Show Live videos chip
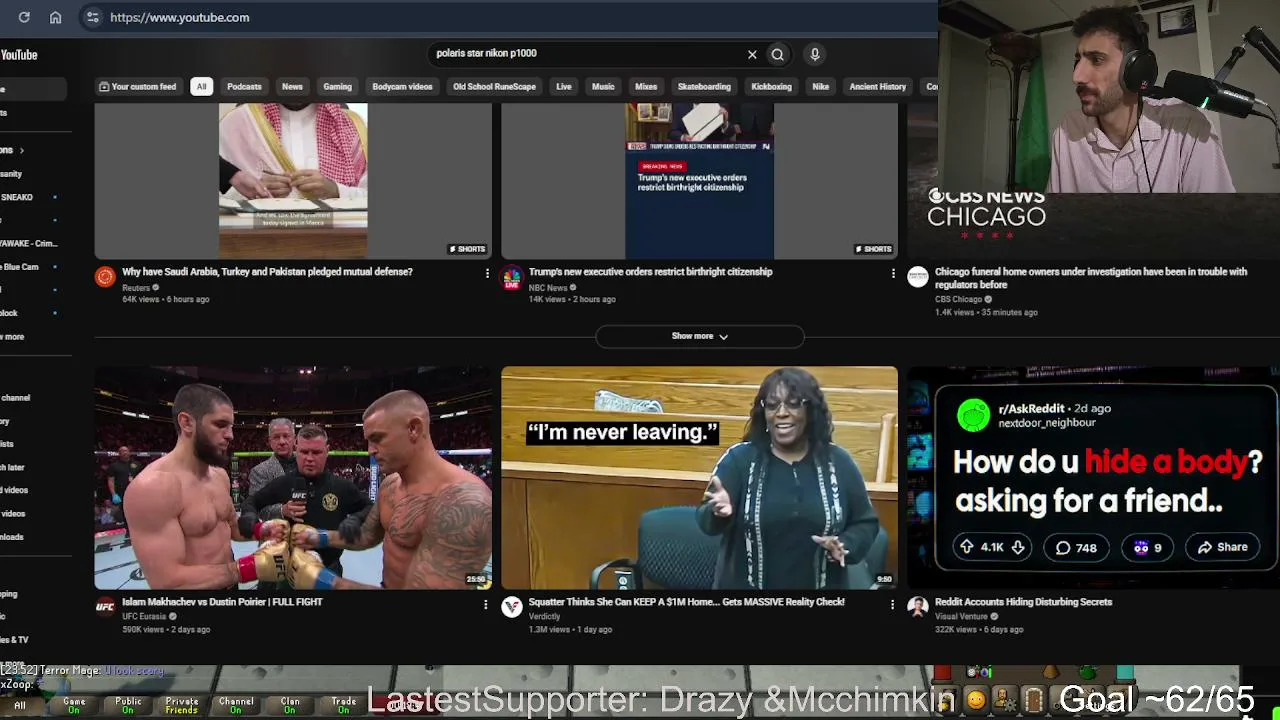Image resolution: width=1280 pixels, height=720 pixels. pyautogui.click(x=564, y=87)
